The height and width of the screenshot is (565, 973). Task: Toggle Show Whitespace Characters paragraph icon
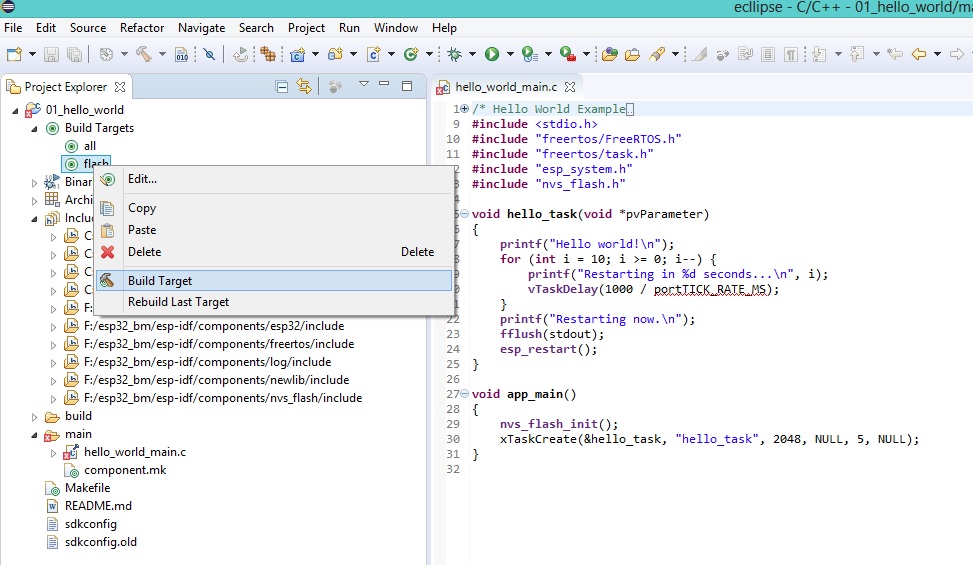(x=791, y=54)
